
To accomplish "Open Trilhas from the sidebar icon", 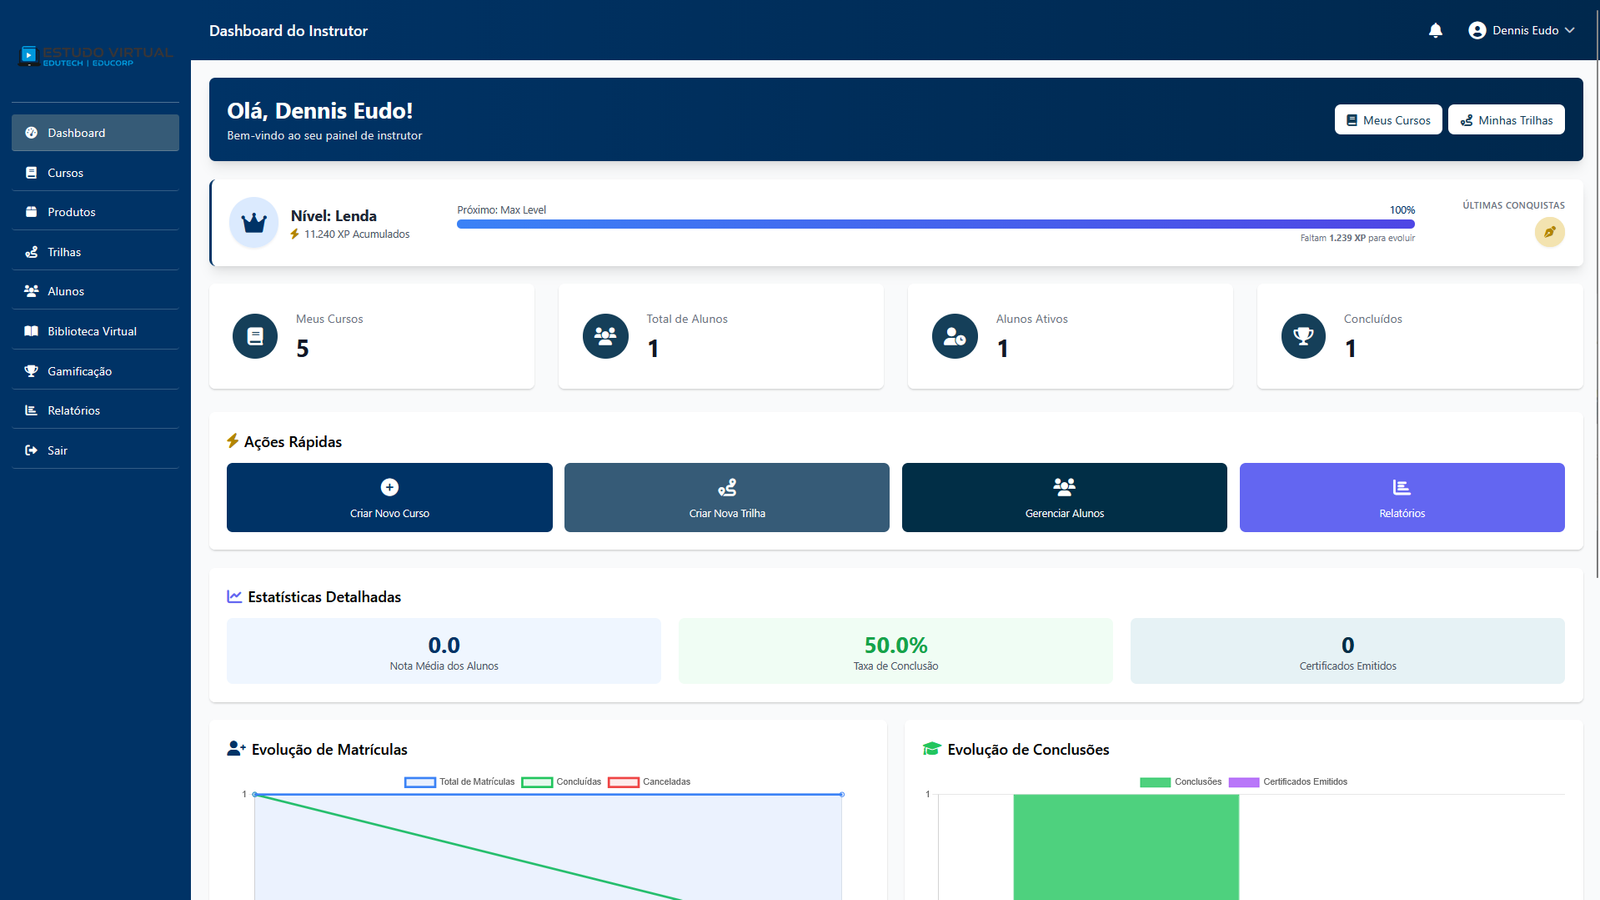I will 31,251.
